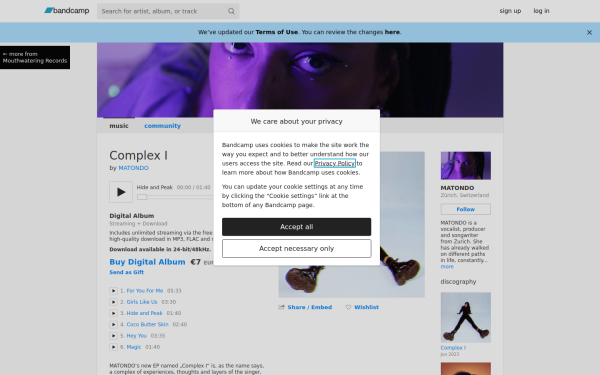Screen dimensions: 600x375
Task: Open the Hey You track link
Action: pos(137,336)
